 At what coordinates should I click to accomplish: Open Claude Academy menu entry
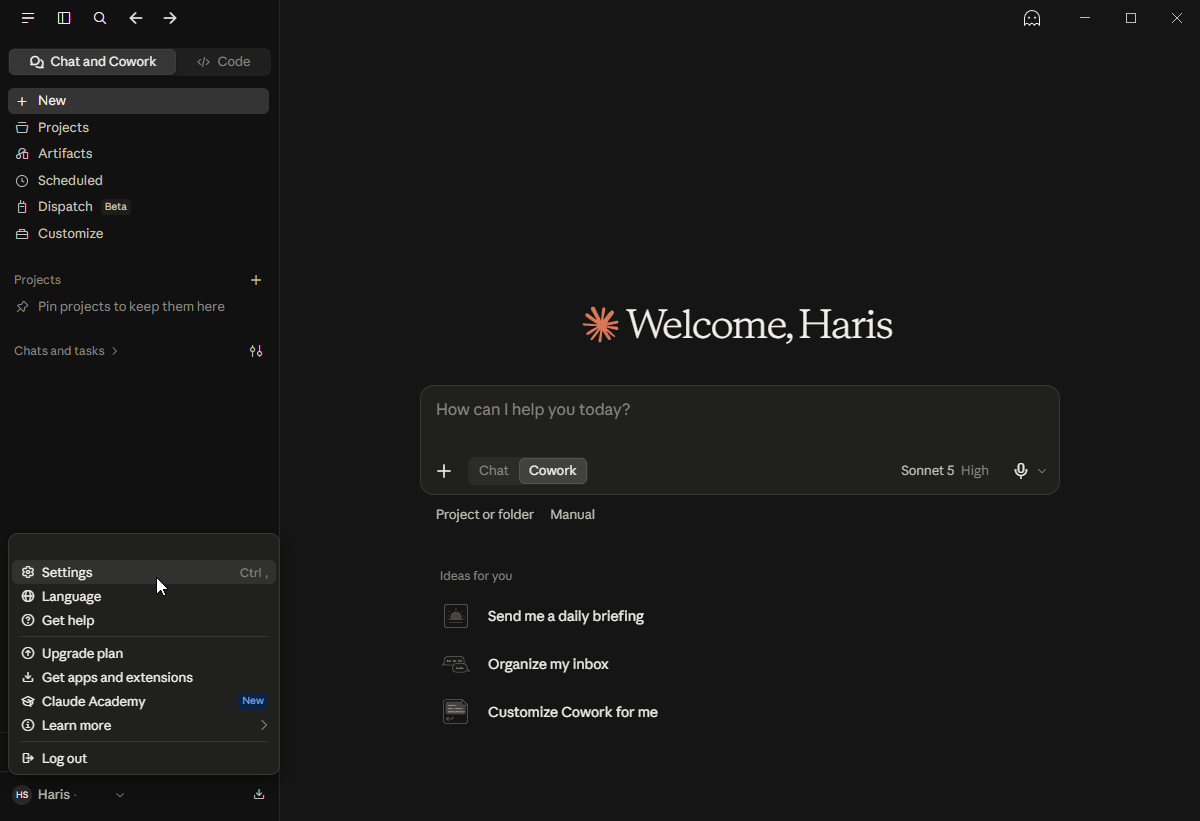click(x=144, y=701)
